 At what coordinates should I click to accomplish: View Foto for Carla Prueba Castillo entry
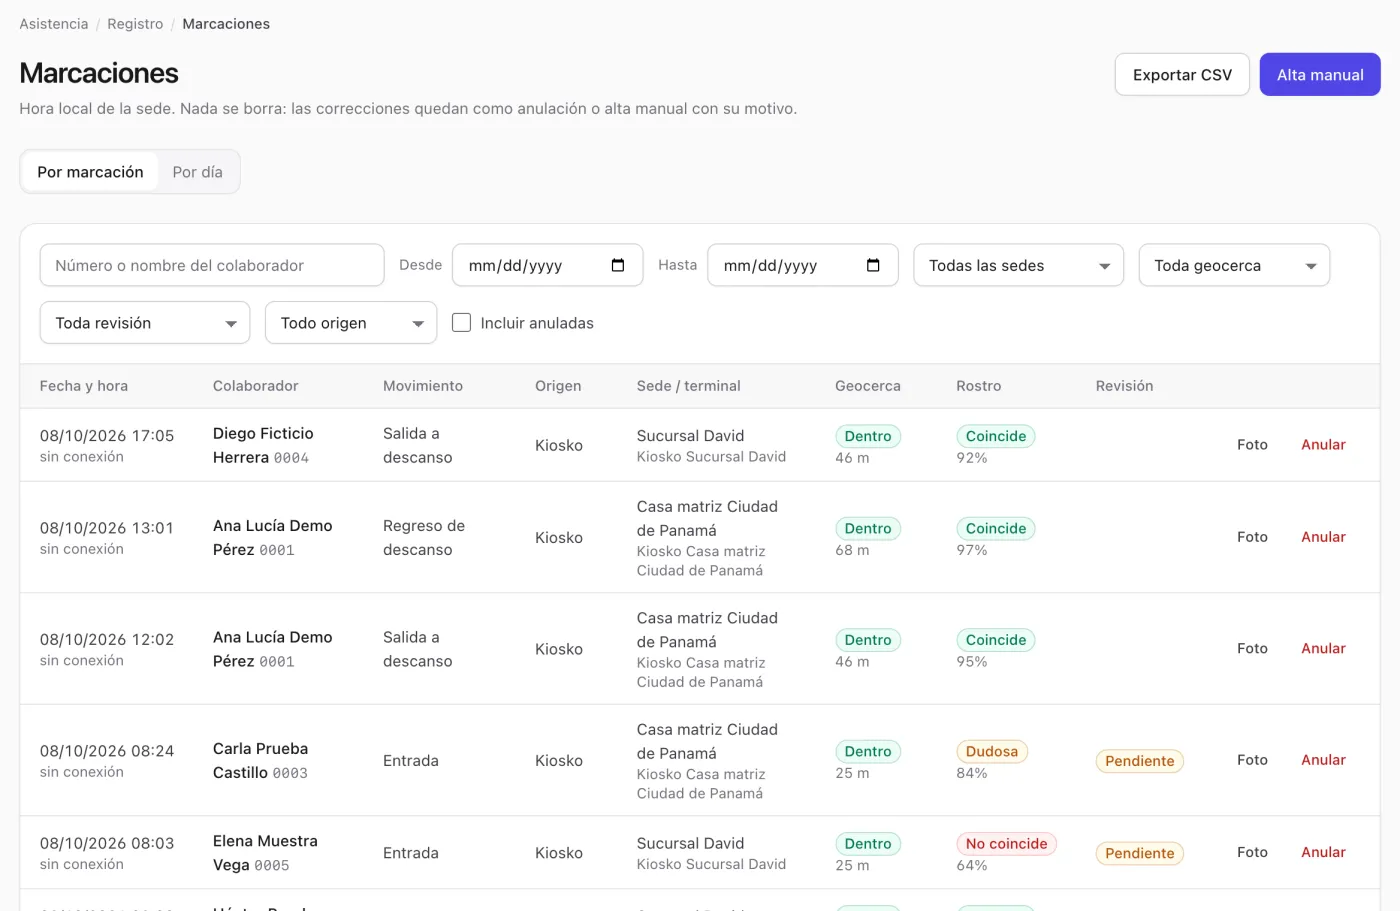pos(1252,760)
